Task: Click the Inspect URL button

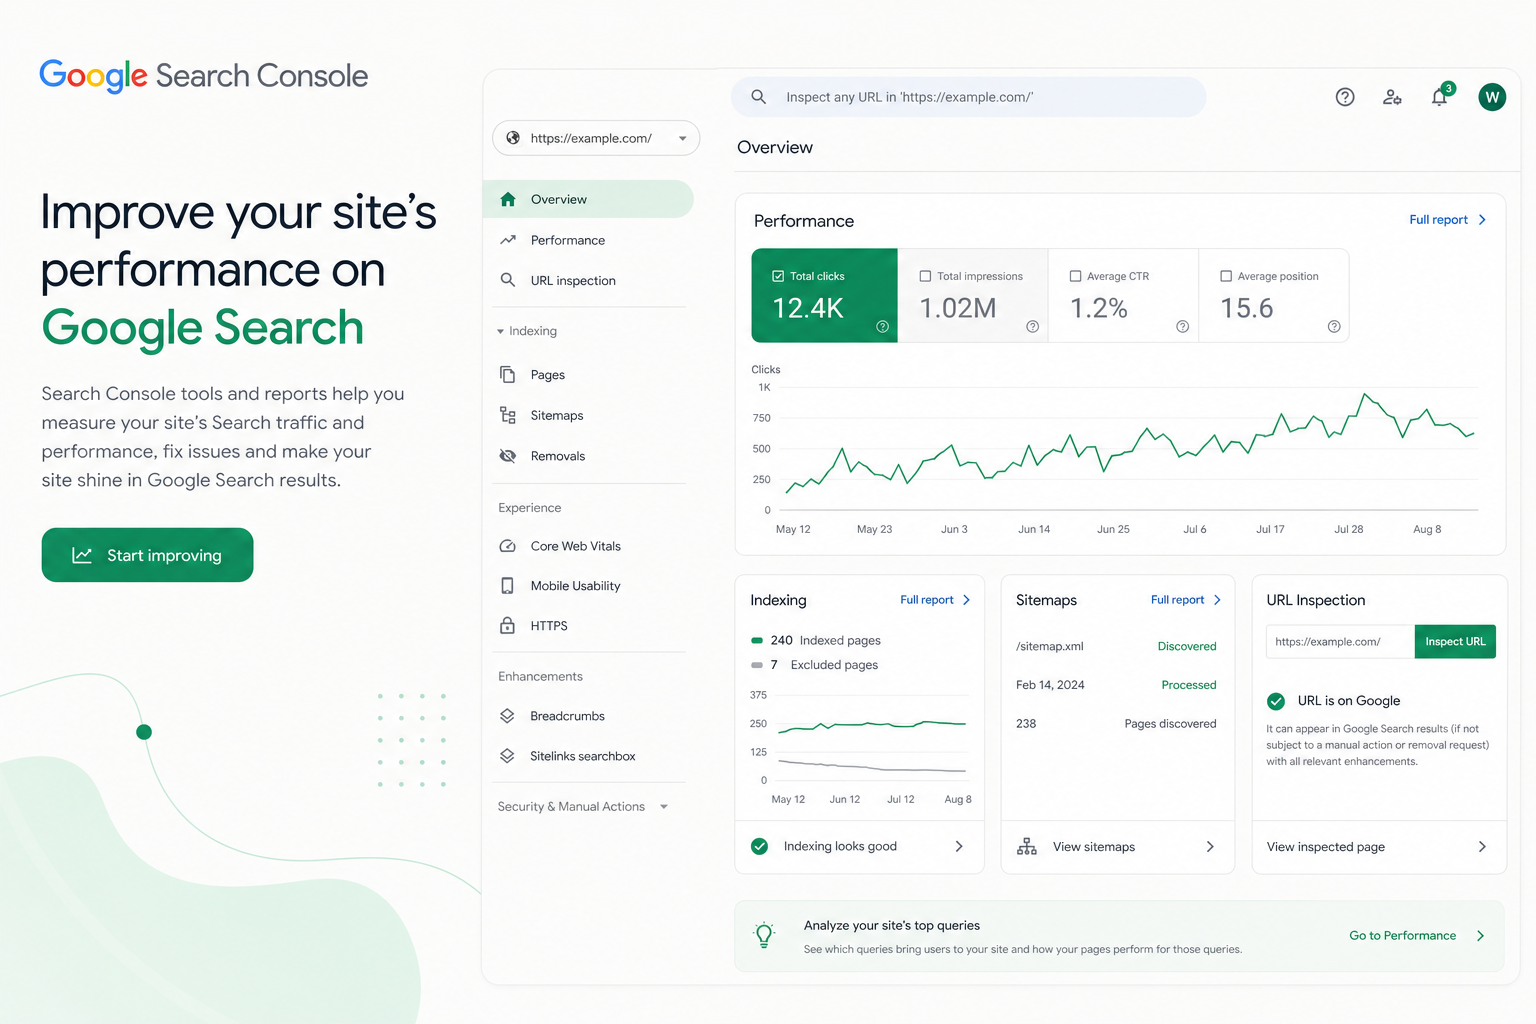Action: point(1455,642)
